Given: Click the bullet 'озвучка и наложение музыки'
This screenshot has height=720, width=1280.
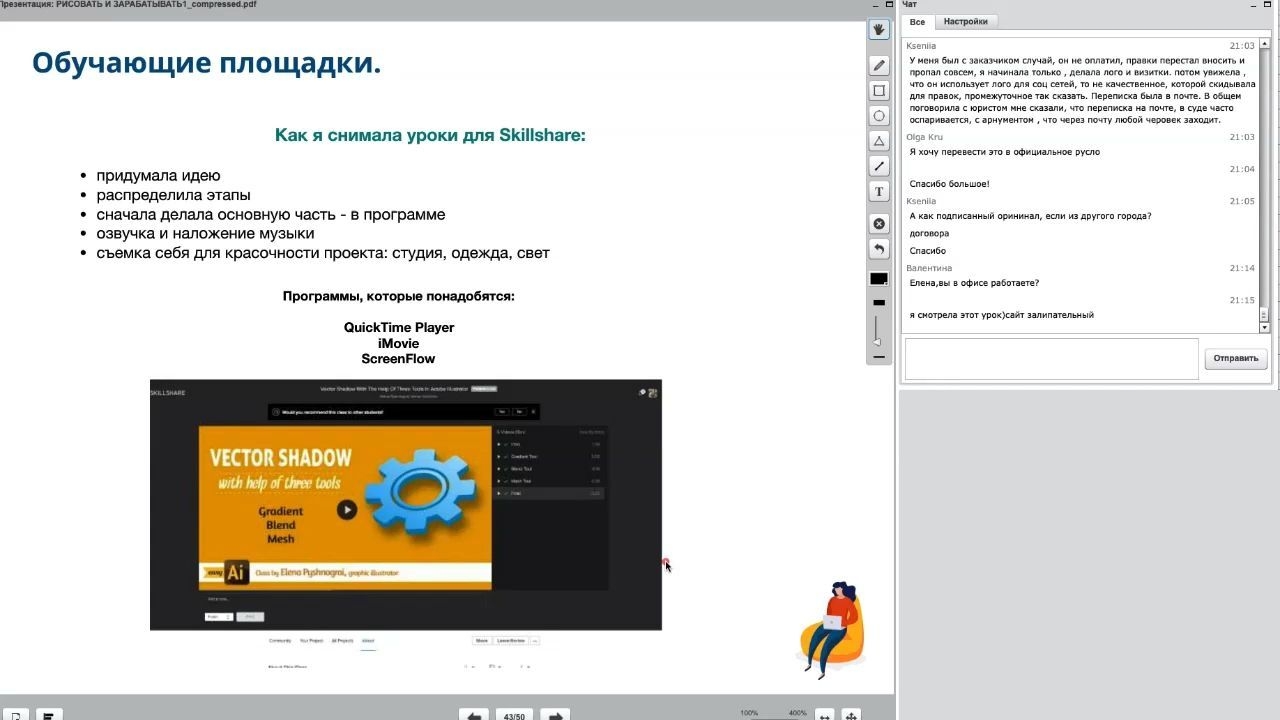Looking at the screenshot, I should click(205, 234).
